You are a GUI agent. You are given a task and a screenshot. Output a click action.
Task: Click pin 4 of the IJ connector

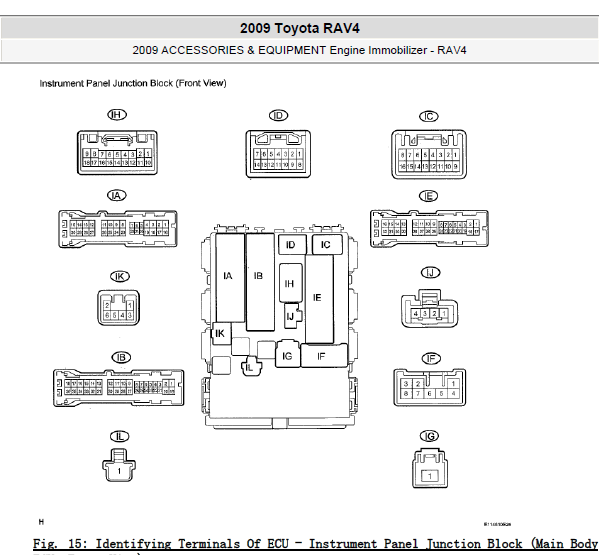pyautogui.click(x=416, y=314)
